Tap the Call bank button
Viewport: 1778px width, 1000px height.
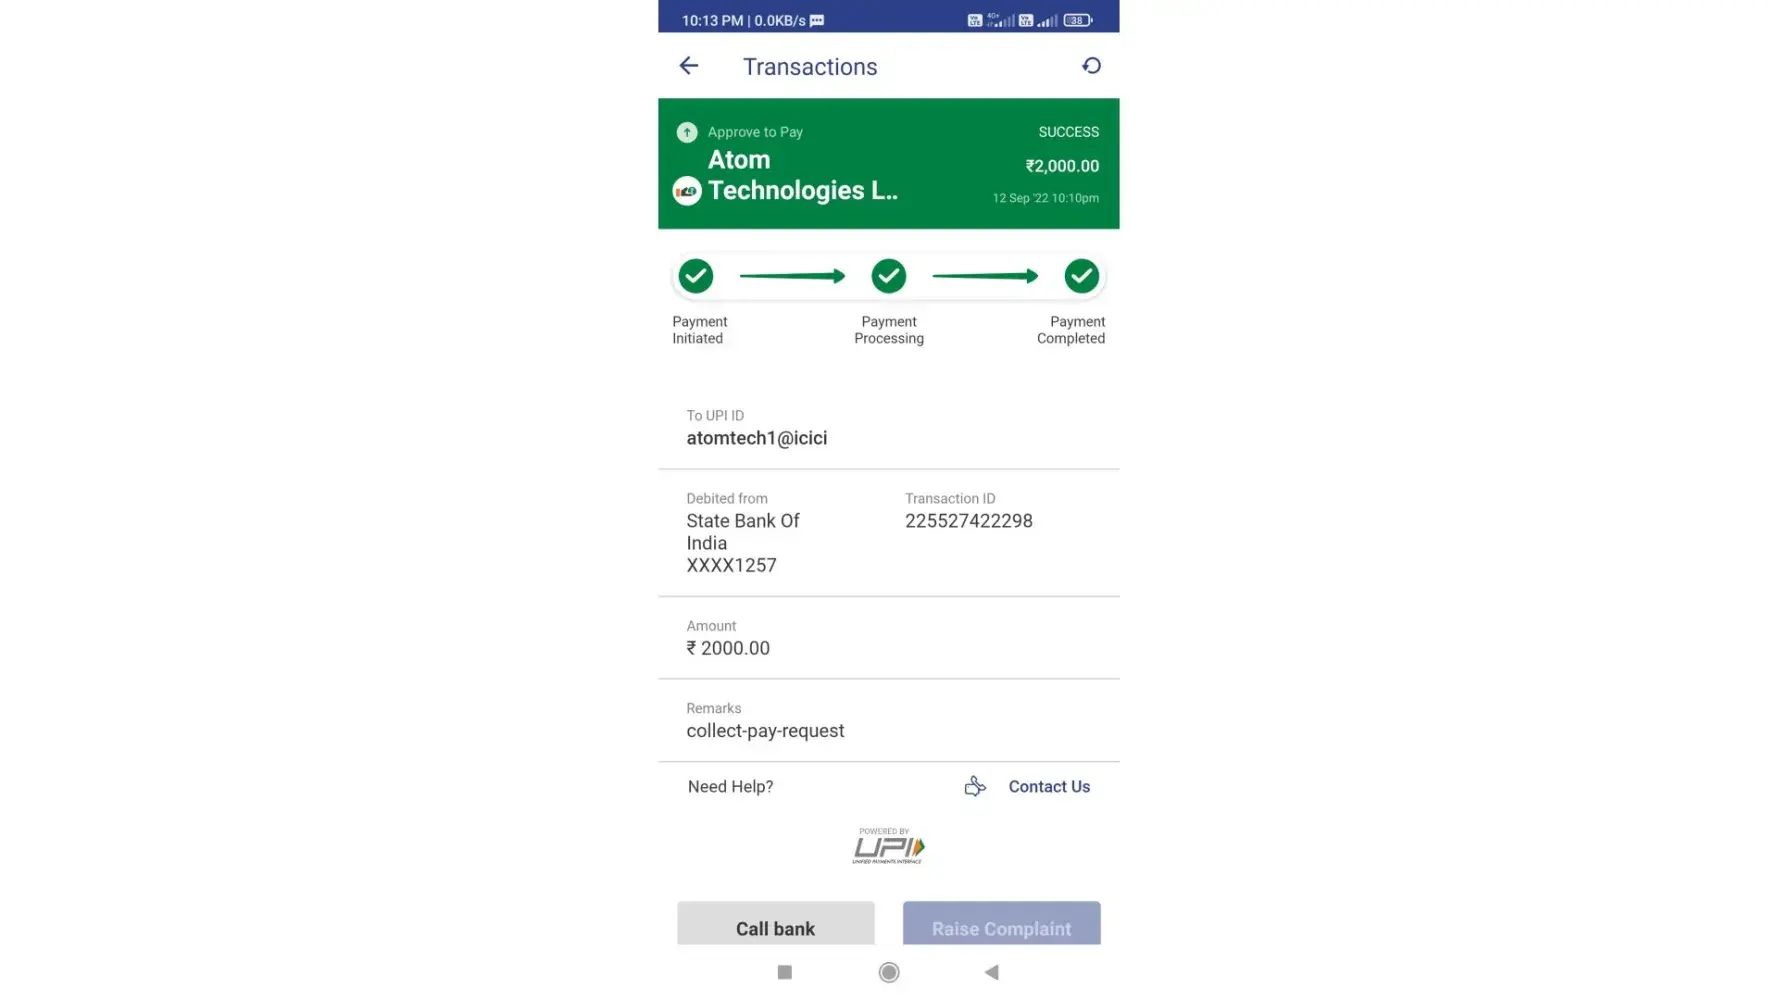(776, 923)
